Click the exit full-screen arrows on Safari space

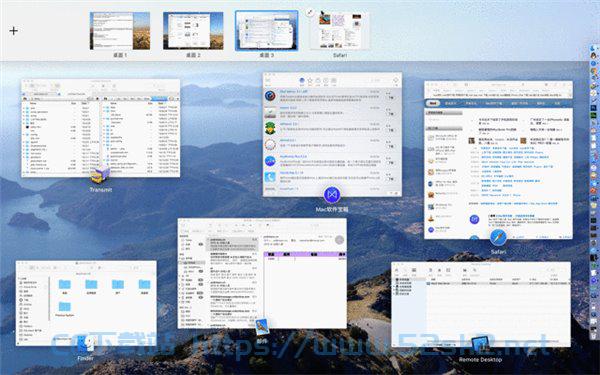click(x=310, y=13)
